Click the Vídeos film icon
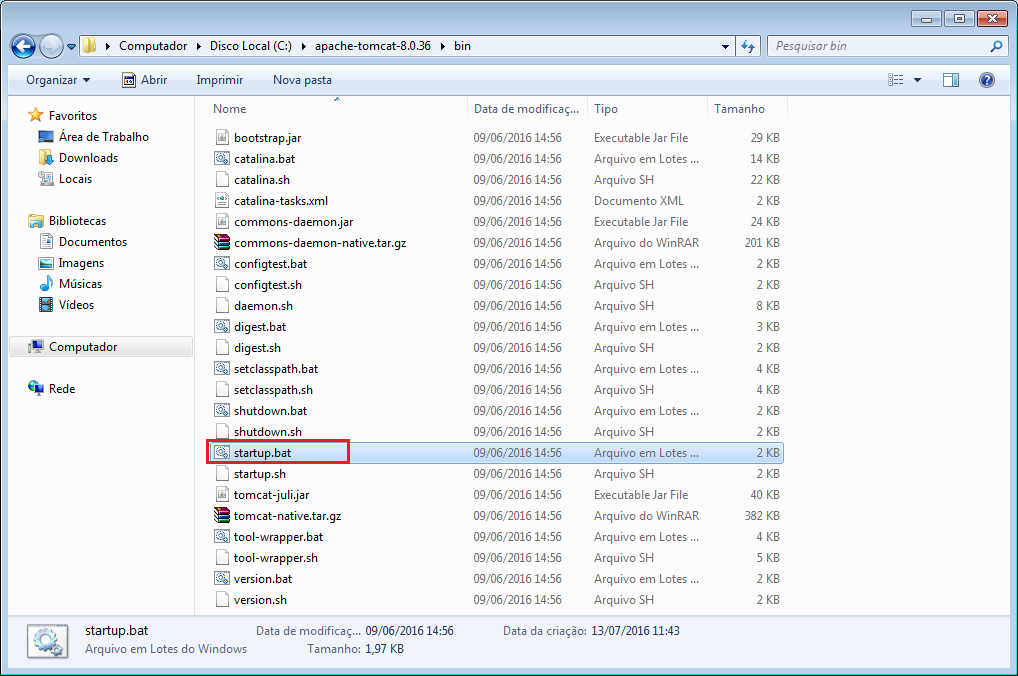Image resolution: width=1018 pixels, height=676 pixels. coord(46,305)
